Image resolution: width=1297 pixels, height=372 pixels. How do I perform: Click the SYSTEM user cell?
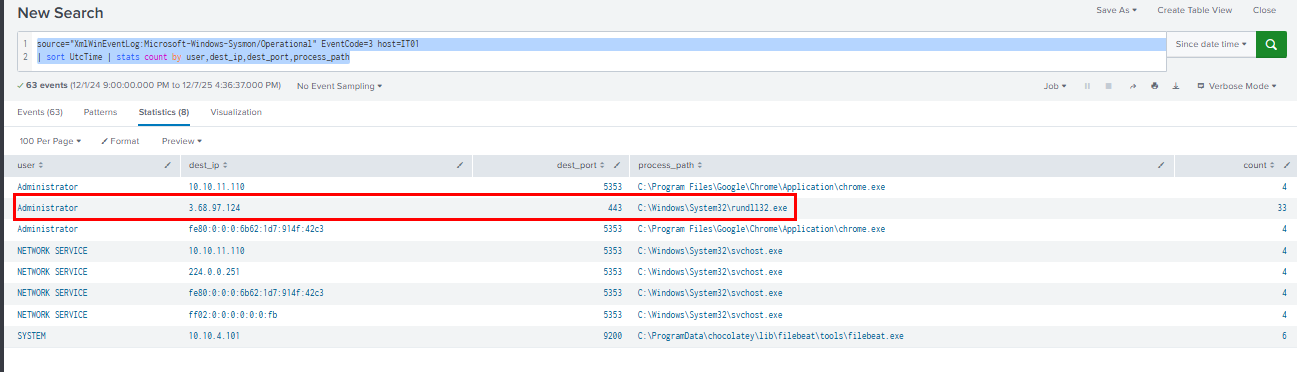(31, 336)
